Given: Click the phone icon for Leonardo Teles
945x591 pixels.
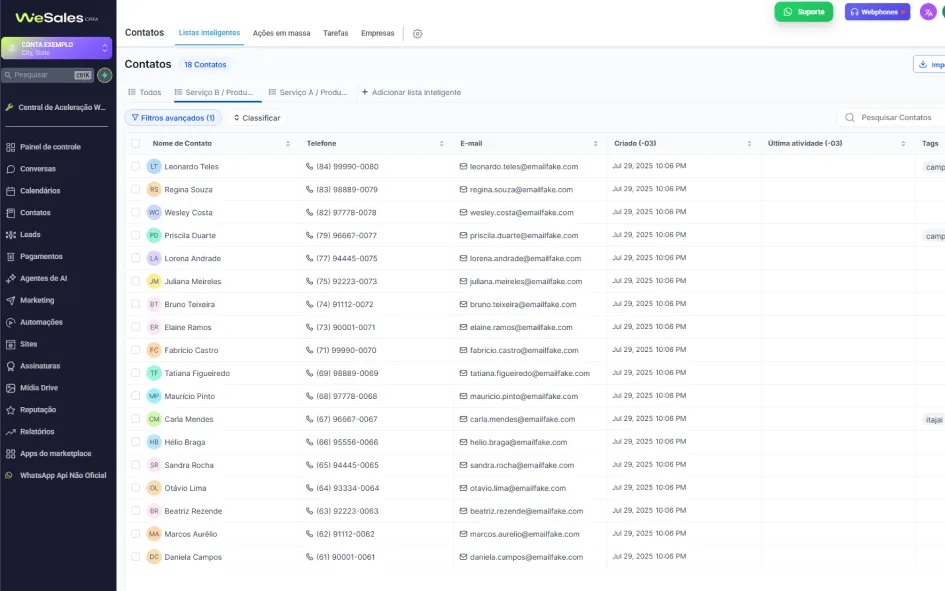Looking at the screenshot, I should tap(309, 166).
